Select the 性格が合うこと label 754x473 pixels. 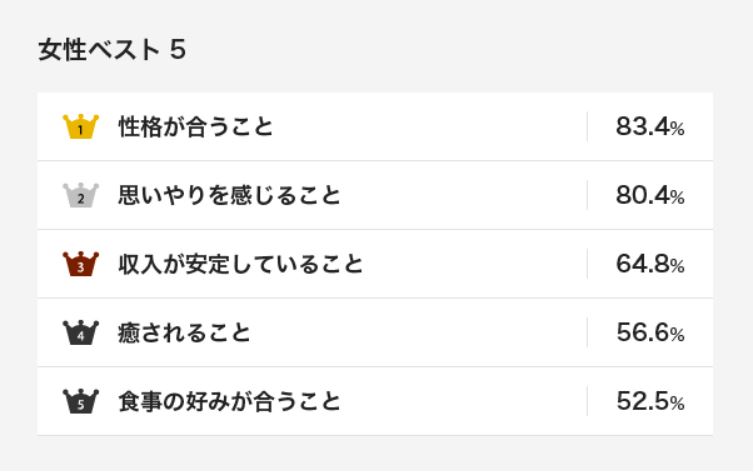pyautogui.click(x=195, y=127)
